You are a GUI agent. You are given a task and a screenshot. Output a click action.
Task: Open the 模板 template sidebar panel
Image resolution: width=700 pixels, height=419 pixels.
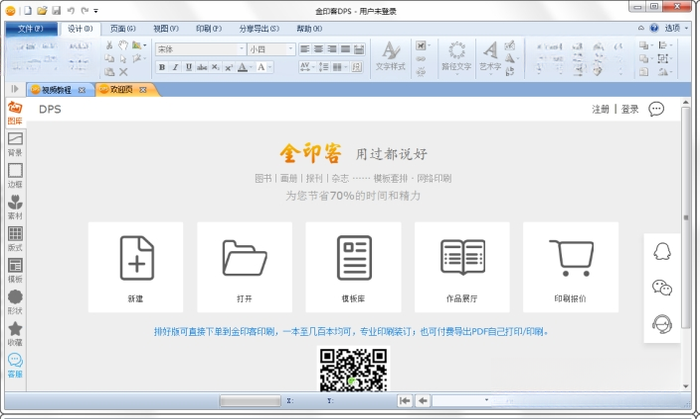click(x=15, y=271)
